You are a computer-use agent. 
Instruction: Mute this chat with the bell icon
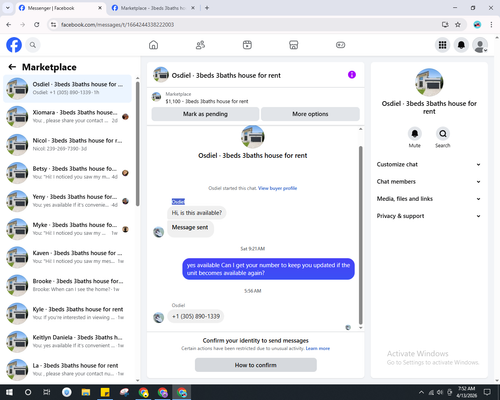pos(415,134)
